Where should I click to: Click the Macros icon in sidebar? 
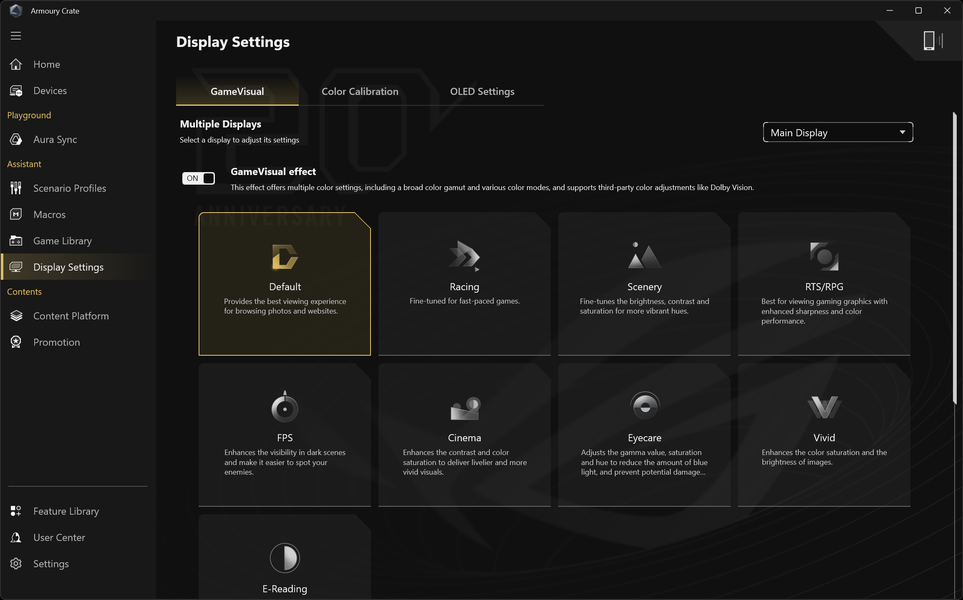point(16,214)
